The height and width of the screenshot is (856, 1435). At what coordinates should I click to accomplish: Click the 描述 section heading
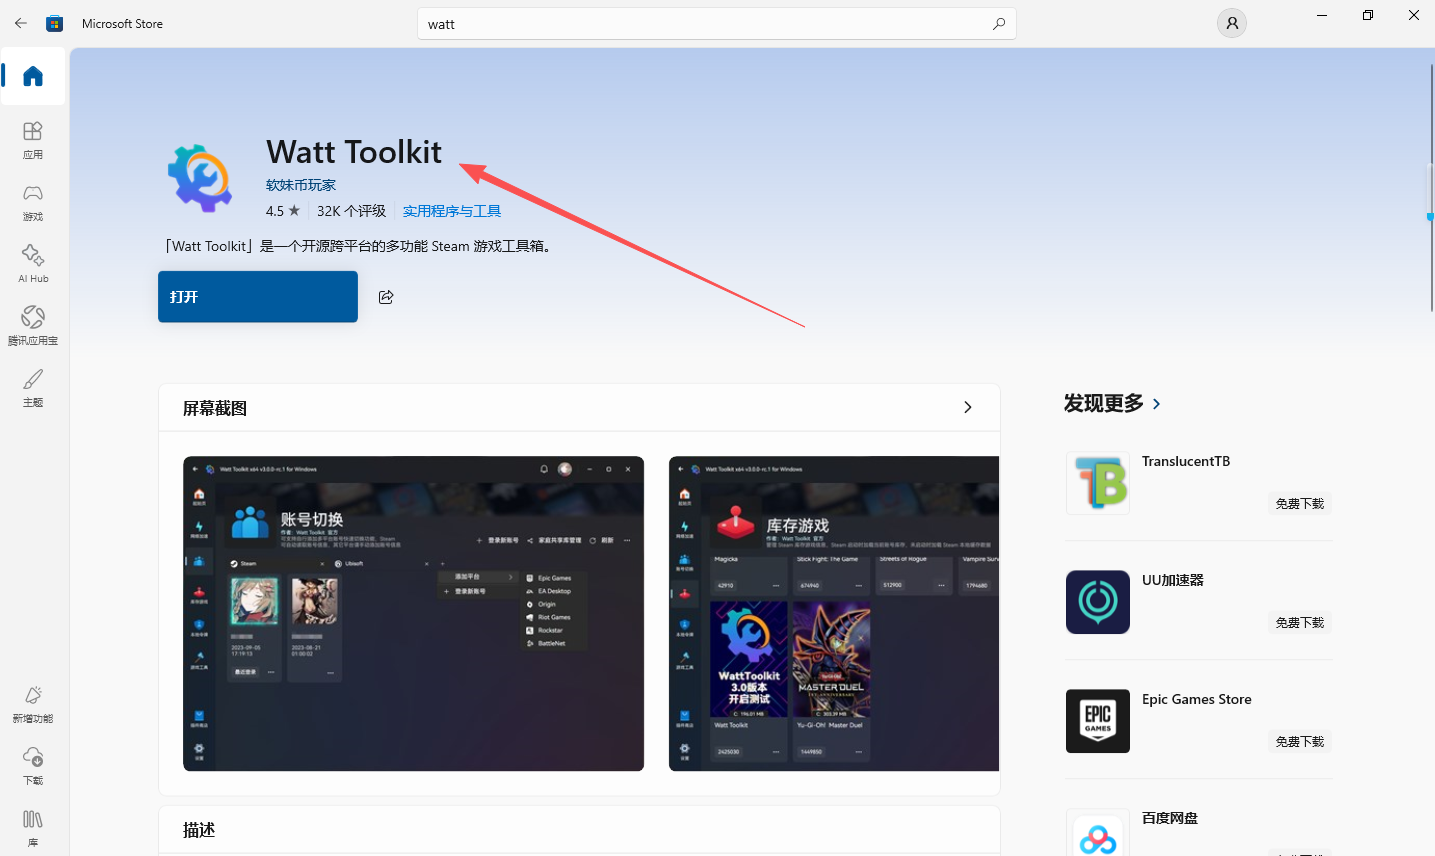(x=199, y=830)
